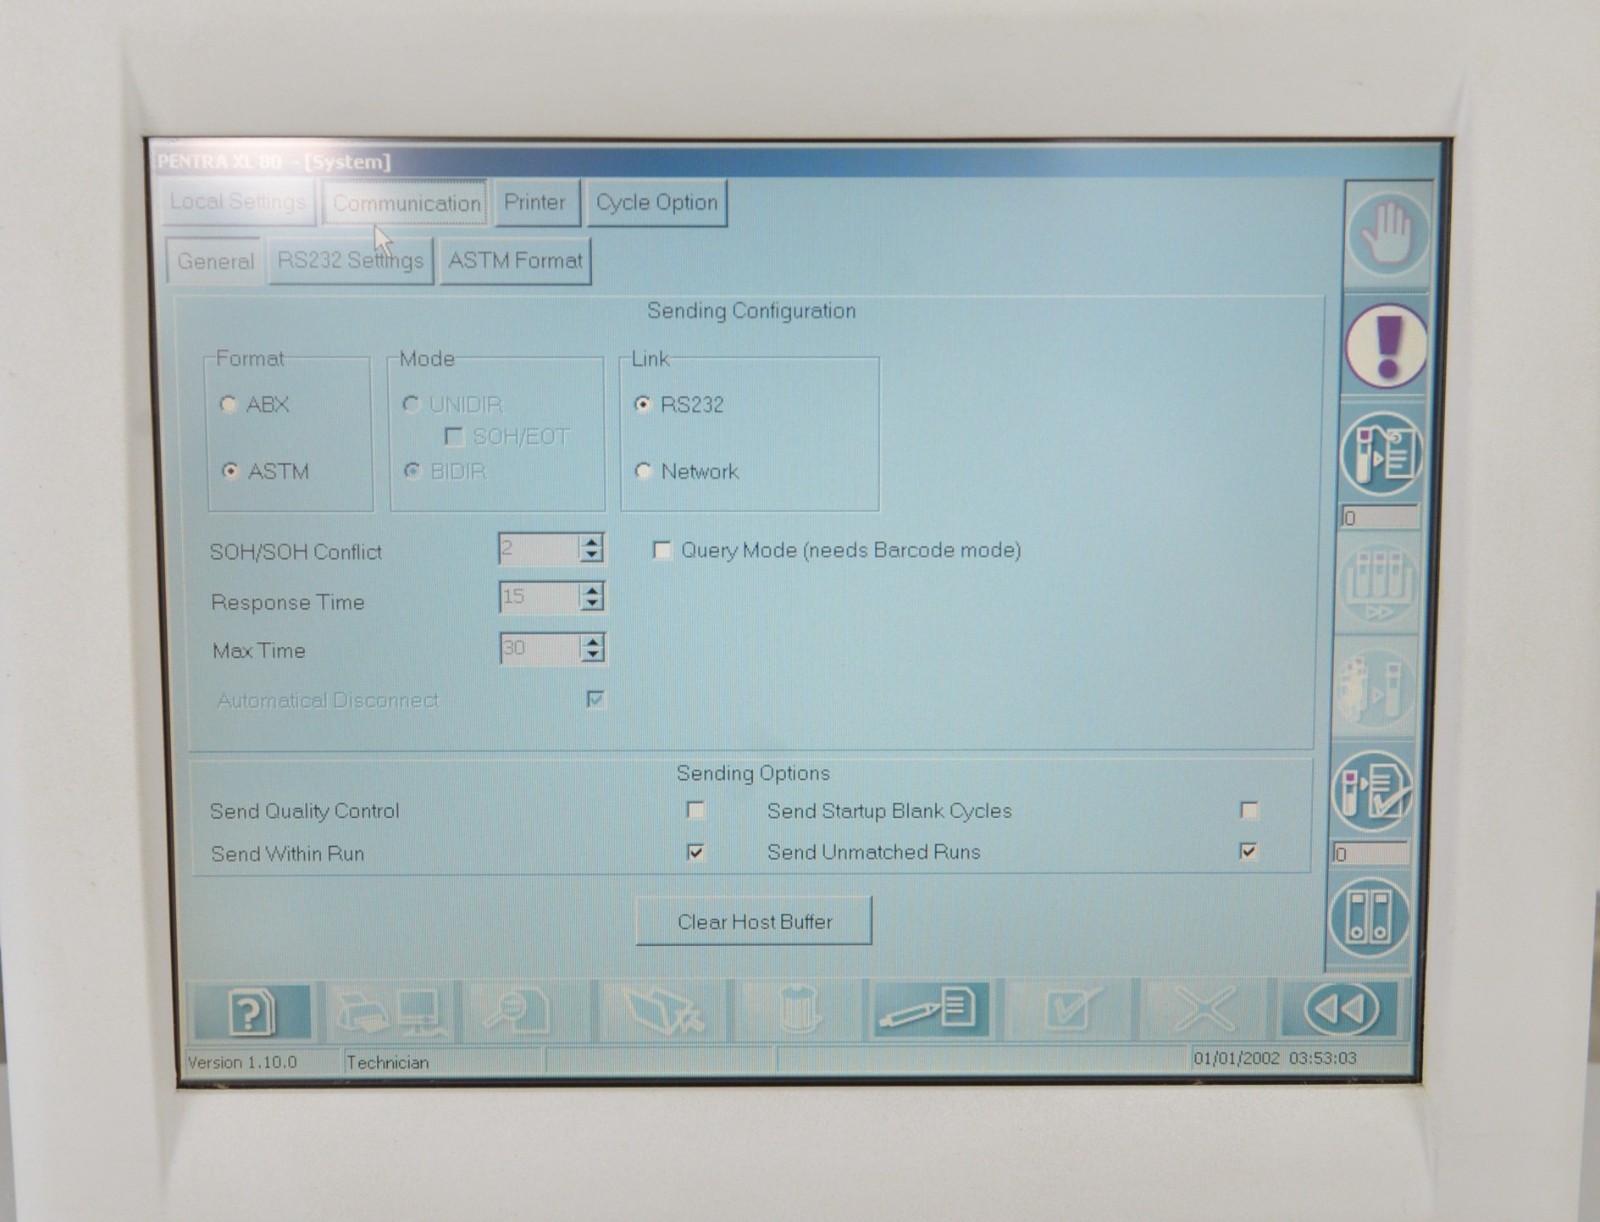Screen dimensions: 1600x1222
Task: Open the alarm exclamation mark icon
Action: pos(1387,345)
